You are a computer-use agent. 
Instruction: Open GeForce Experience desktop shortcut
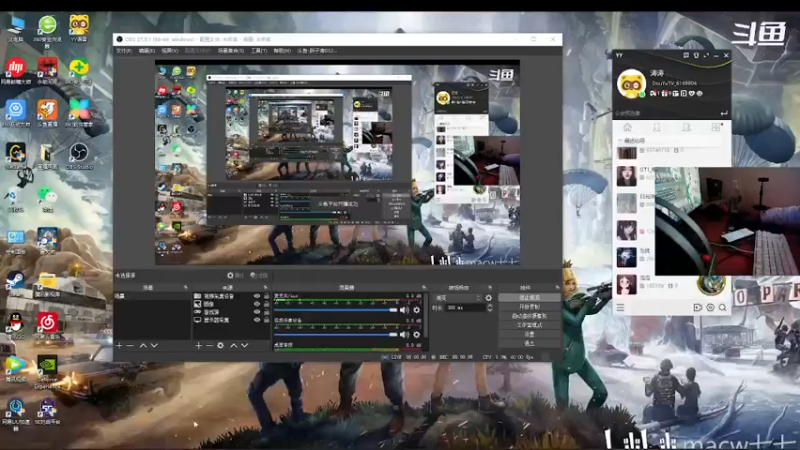47,370
